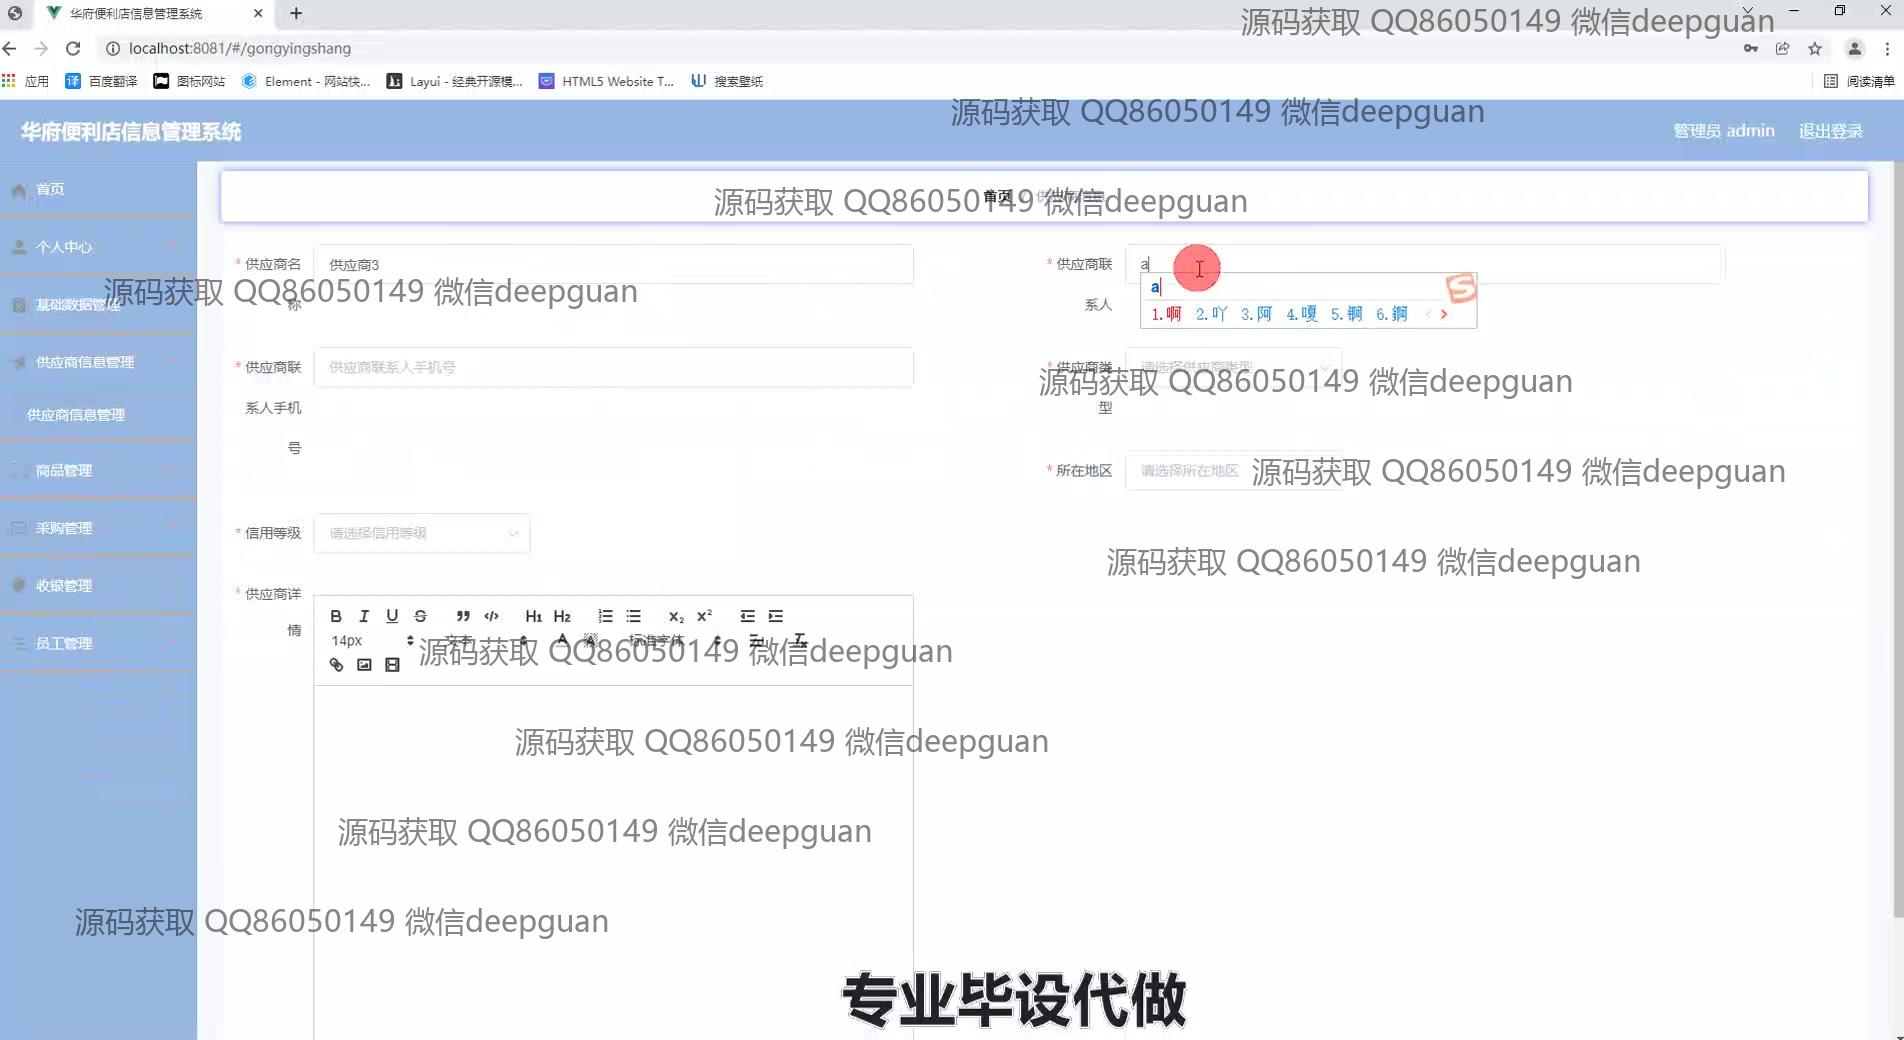Apply Heading 1 style

(x=534, y=616)
